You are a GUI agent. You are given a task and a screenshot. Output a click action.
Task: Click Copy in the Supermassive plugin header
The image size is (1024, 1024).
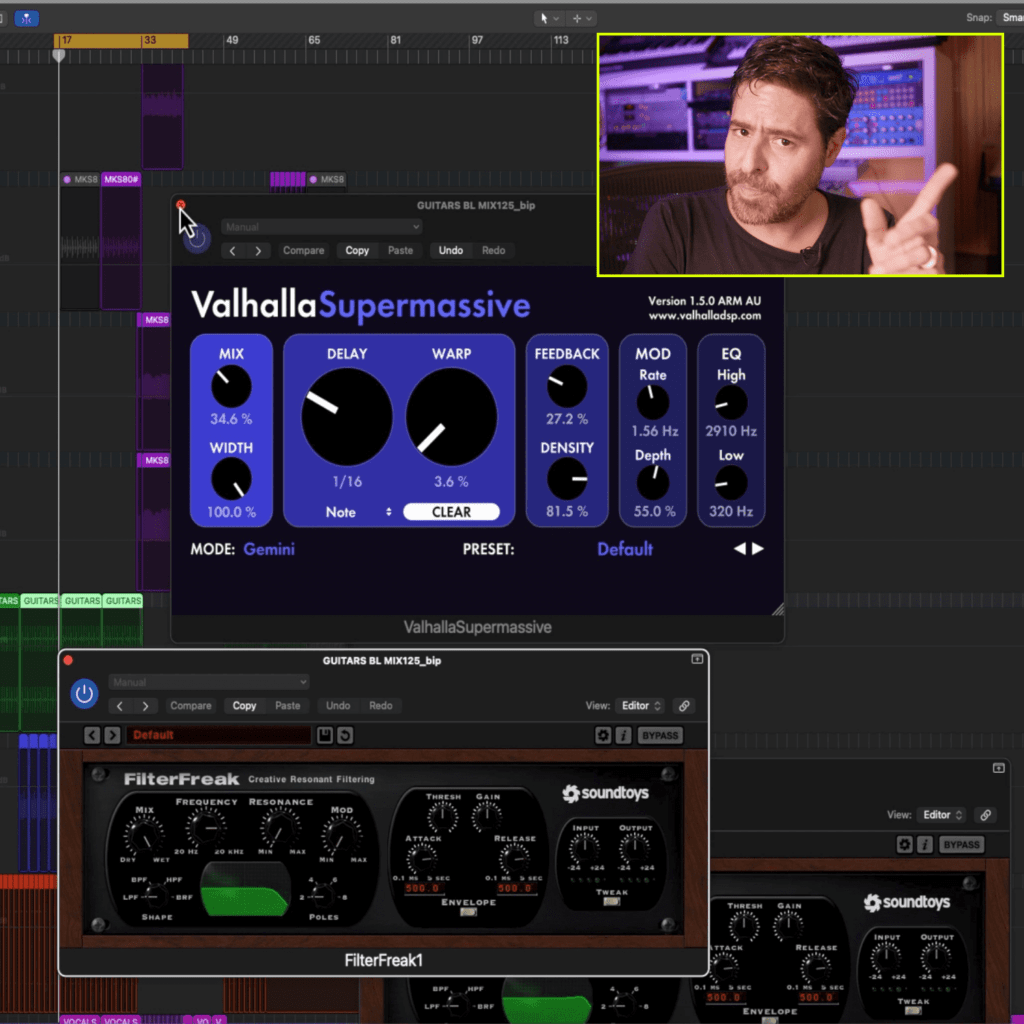tap(356, 250)
